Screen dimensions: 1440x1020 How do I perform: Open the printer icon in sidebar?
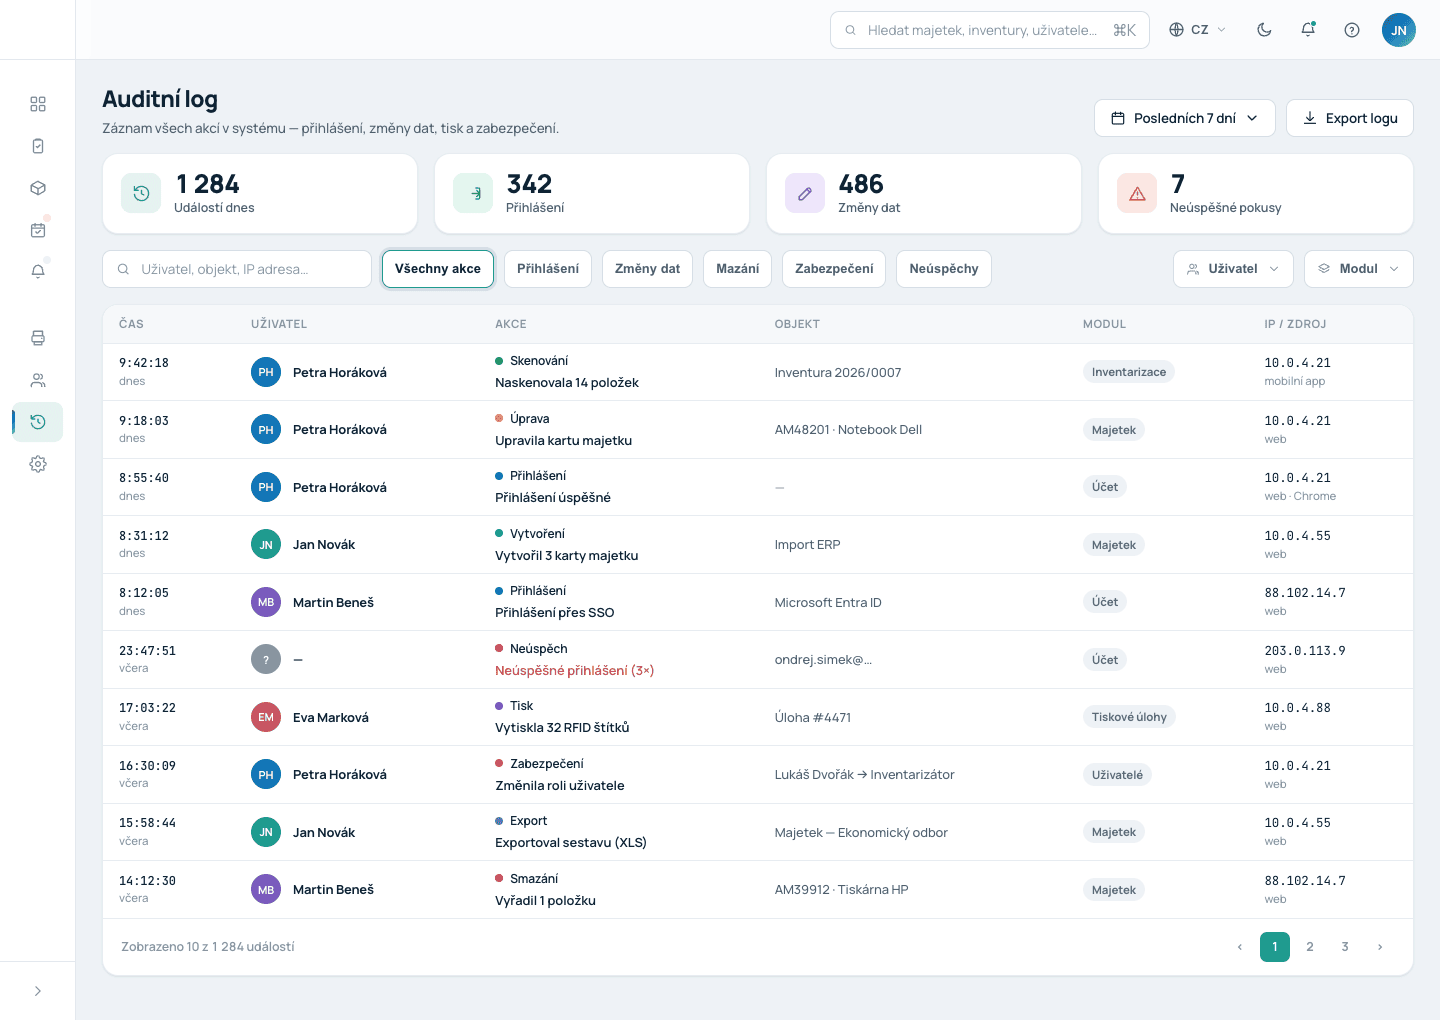tap(38, 338)
